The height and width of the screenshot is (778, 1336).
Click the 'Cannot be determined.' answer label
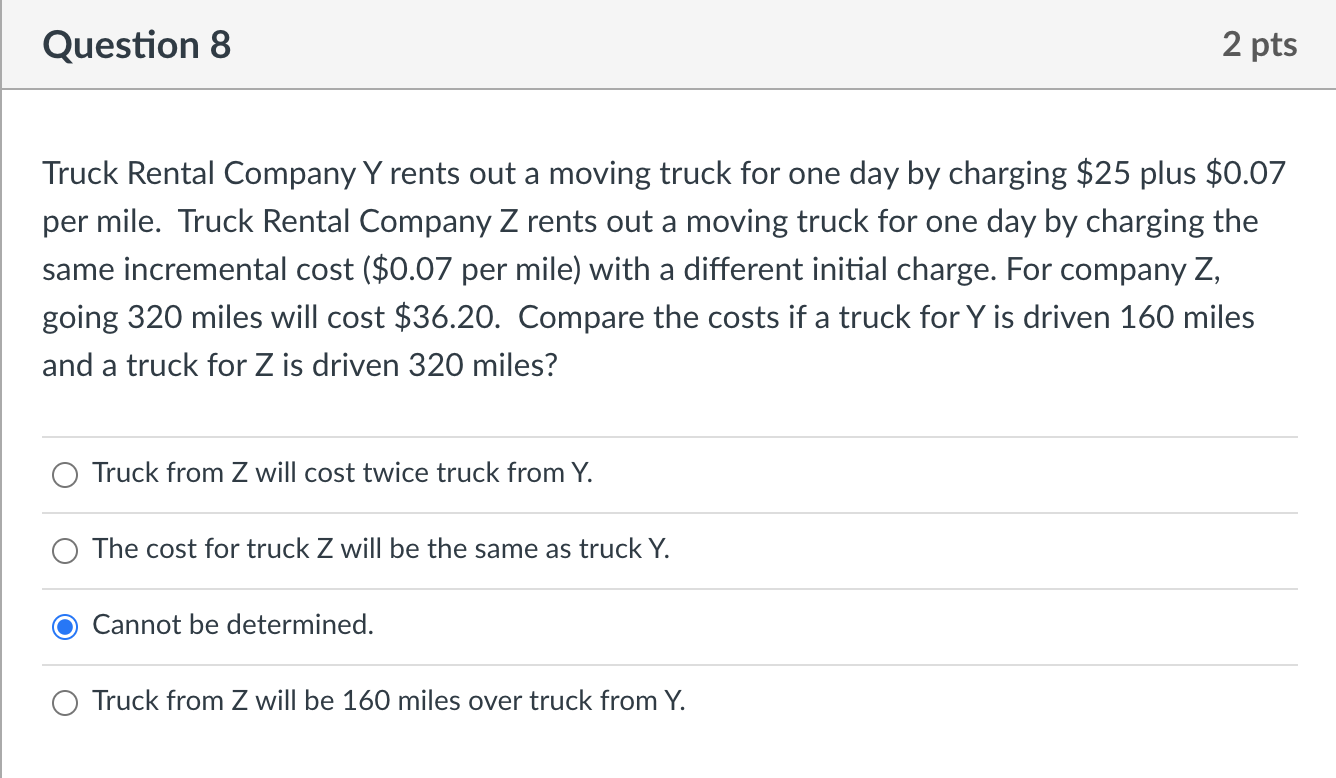point(233,625)
